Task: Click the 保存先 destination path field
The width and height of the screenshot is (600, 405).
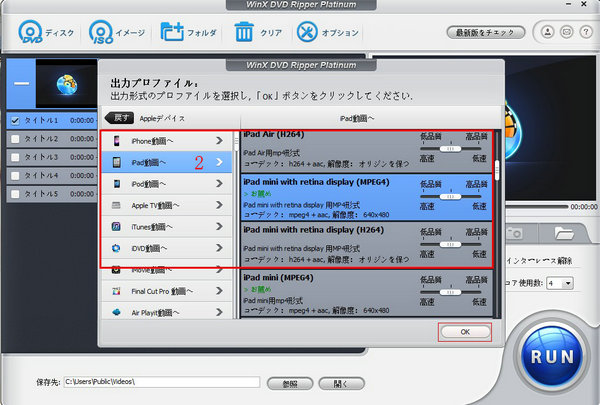Action: [162, 382]
